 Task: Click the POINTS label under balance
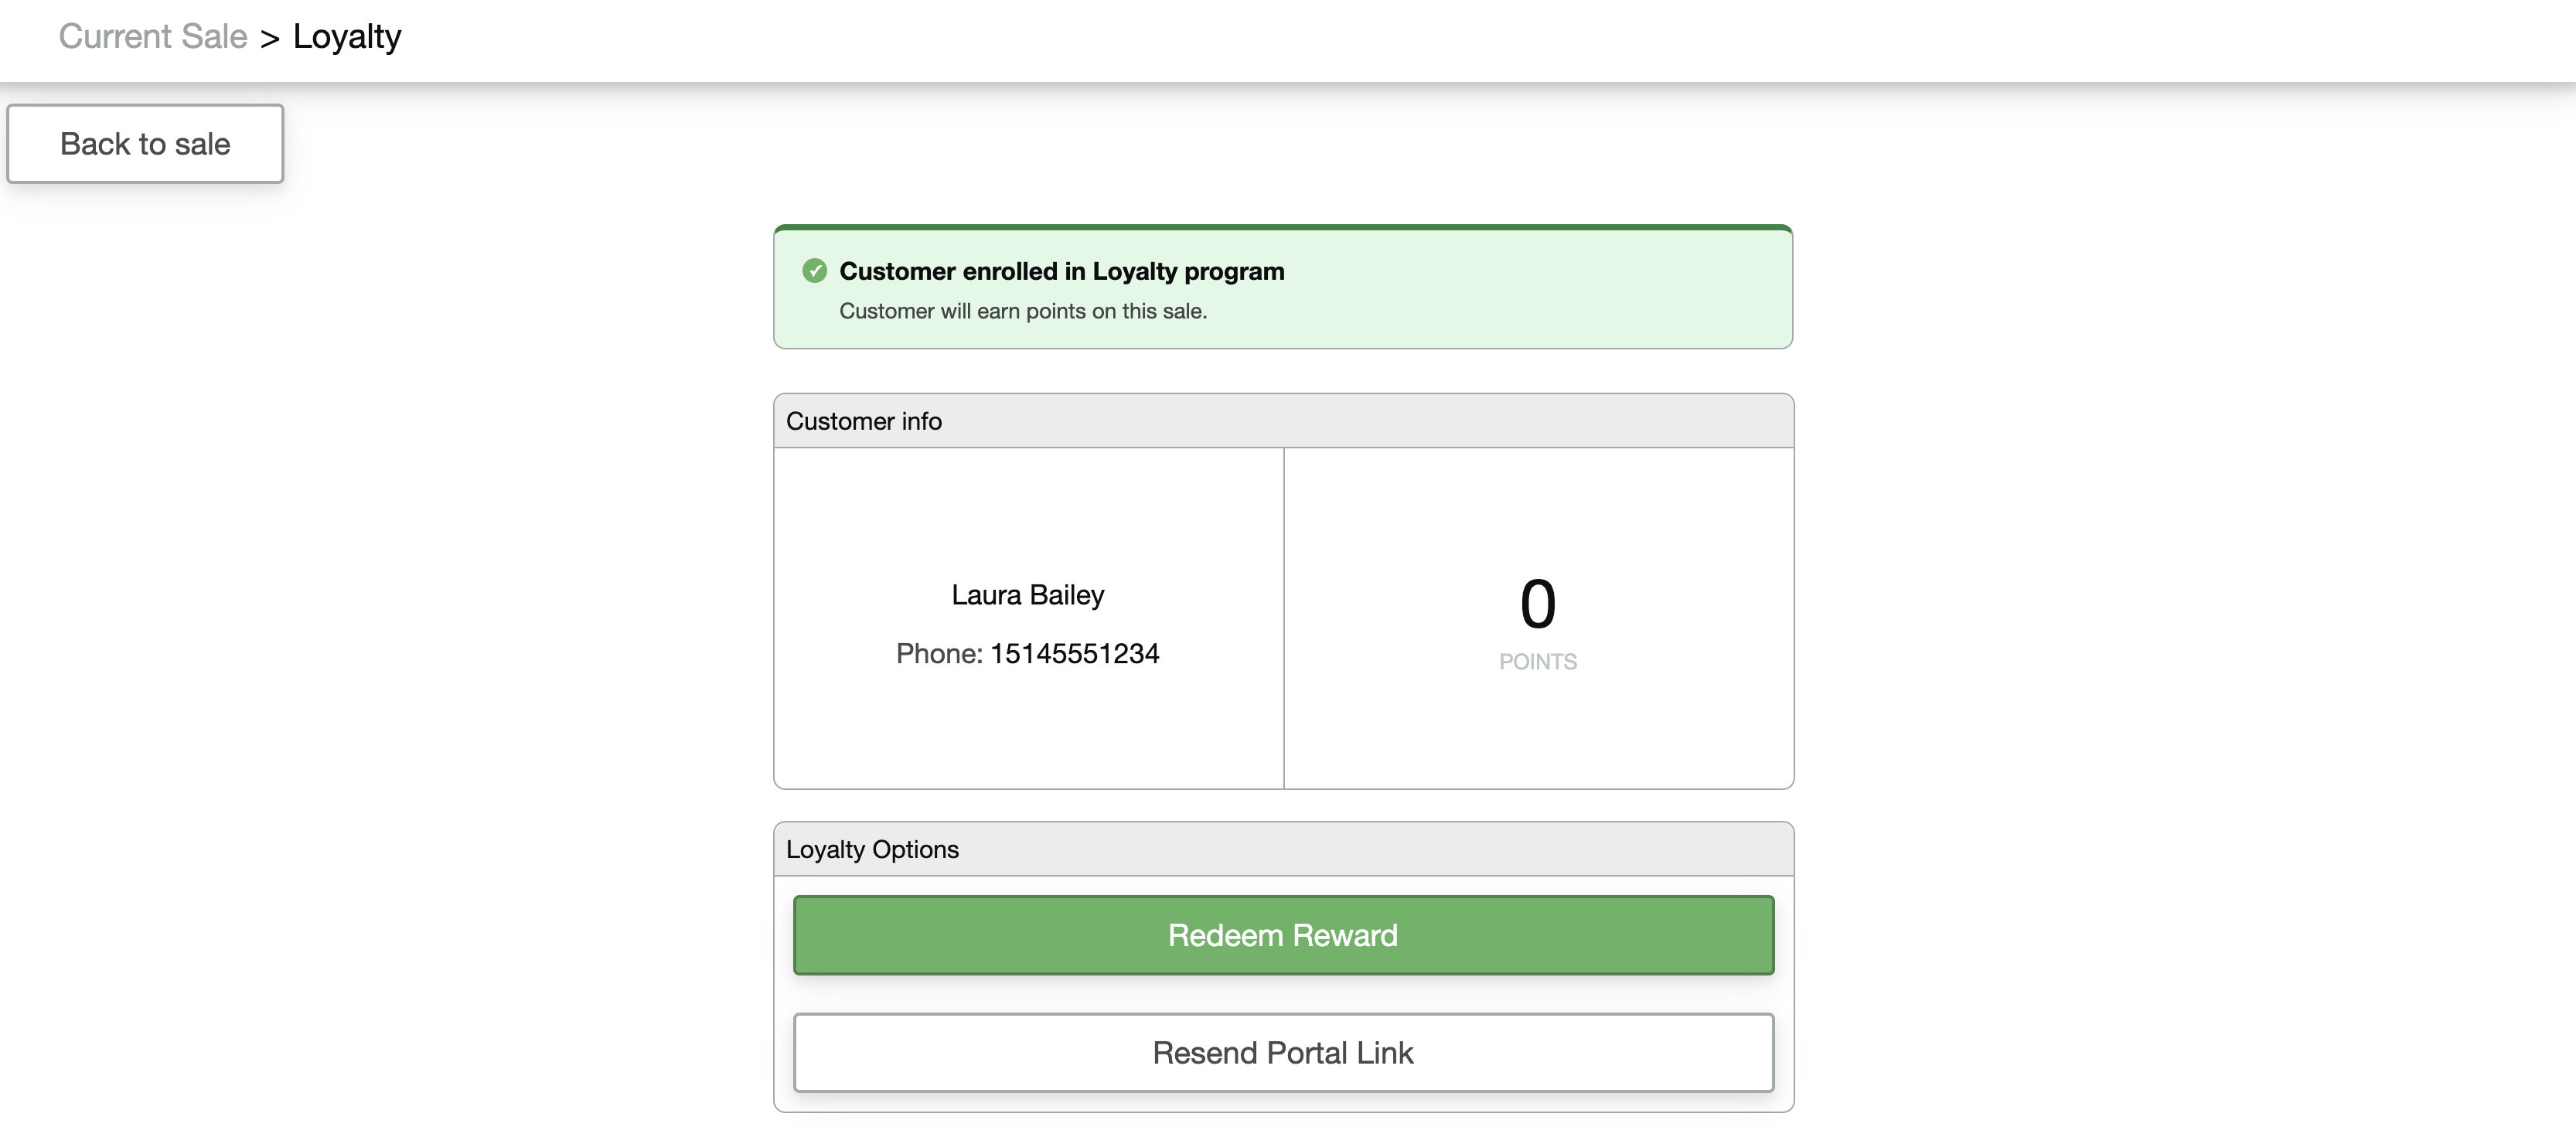(1538, 662)
